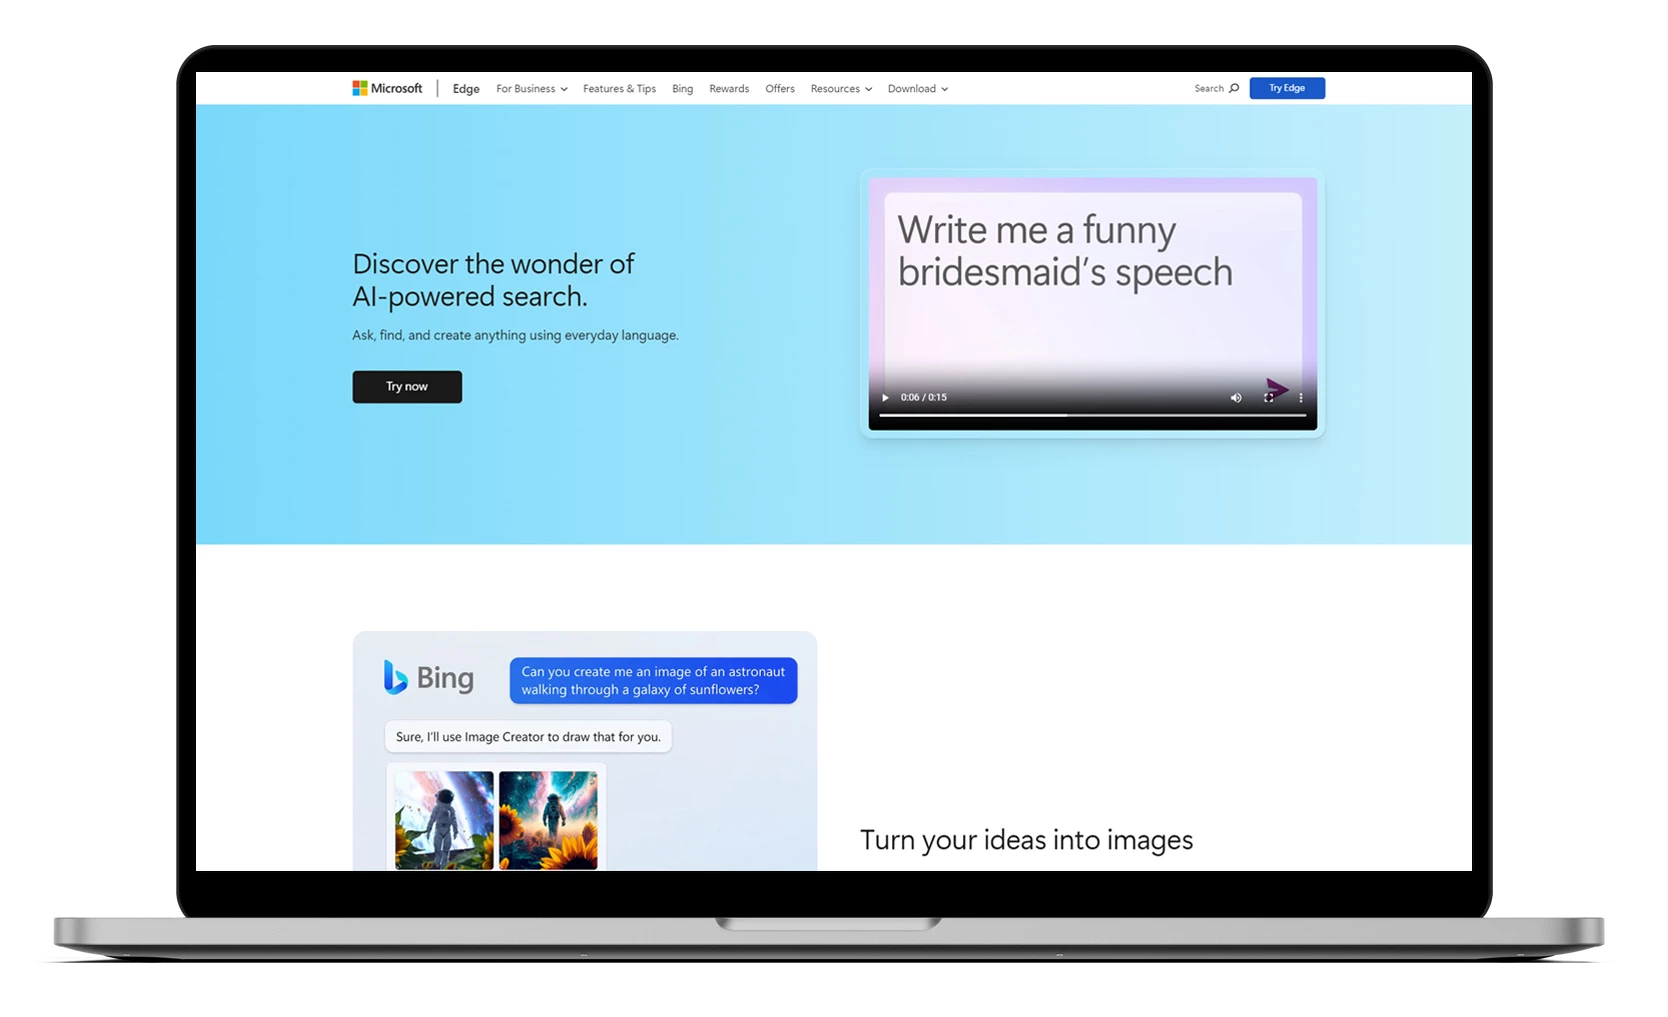Viewport: 1668px width, 1017px height.
Task: Select the second astronaut sunflower thumbnail
Action: [x=548, y=820]
